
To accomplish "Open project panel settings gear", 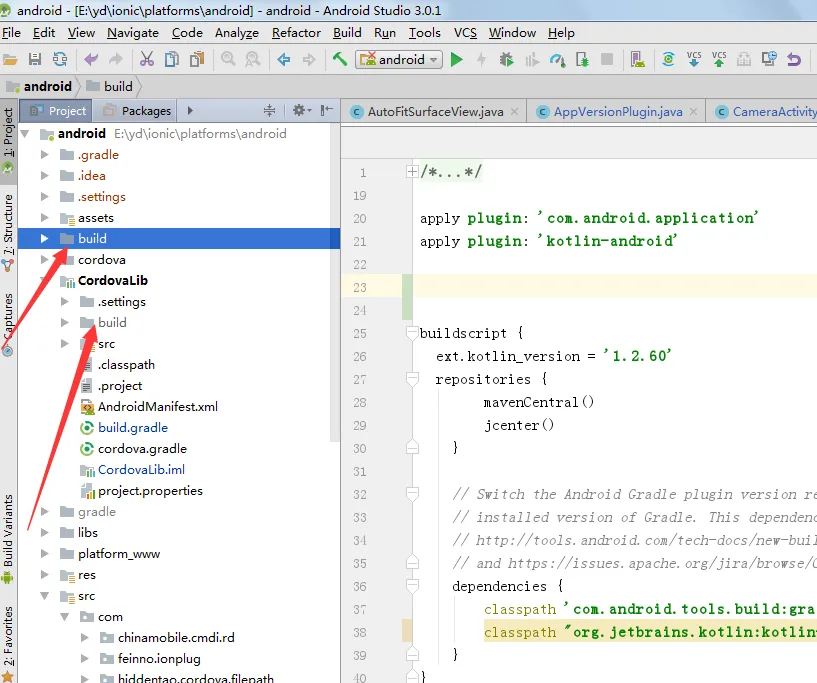I will [x=301, y=110].
